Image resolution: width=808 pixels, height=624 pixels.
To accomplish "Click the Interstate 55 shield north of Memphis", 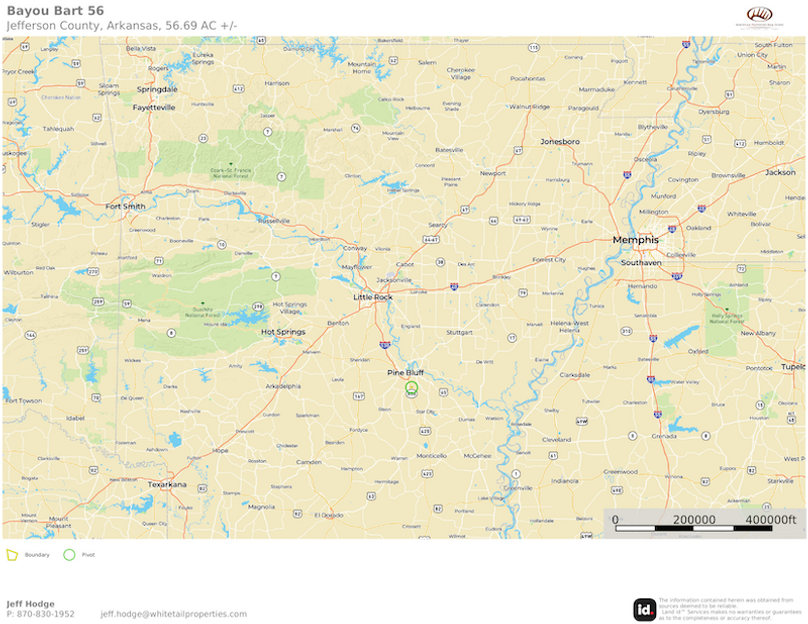I will click(627, 175).
